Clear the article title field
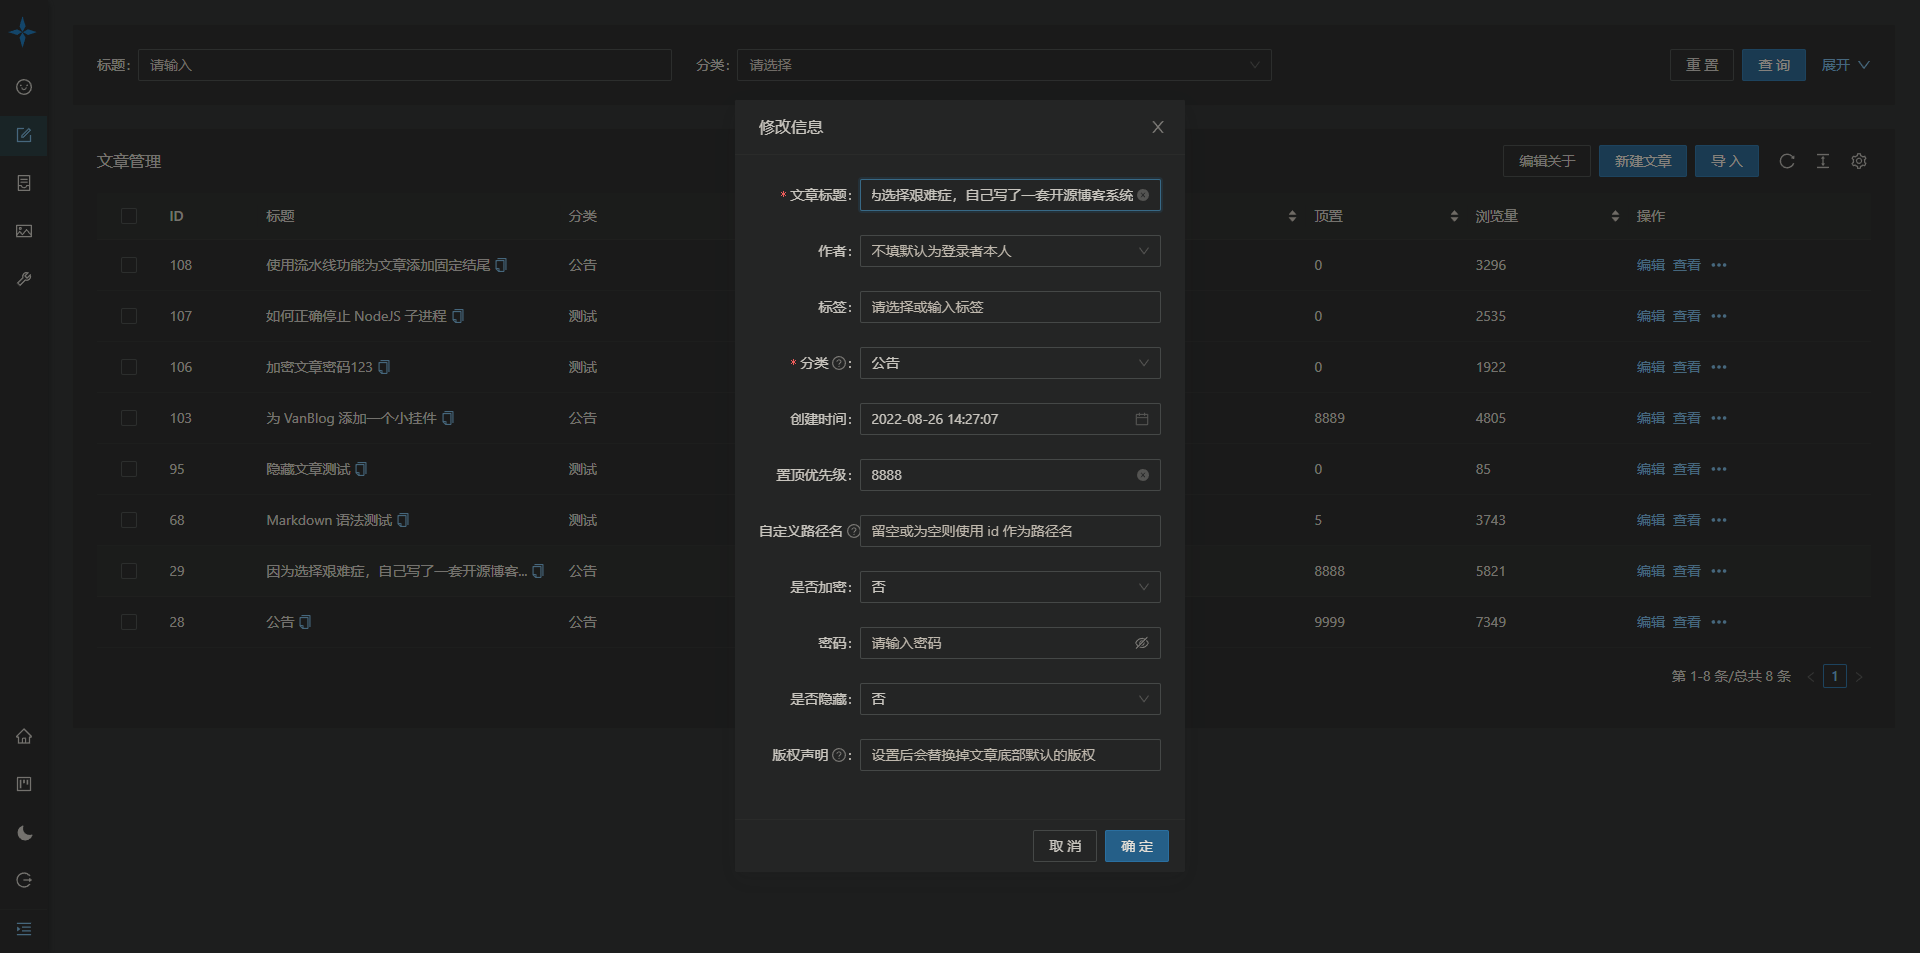1920x953 pixels. click(x=1143, y=195)
